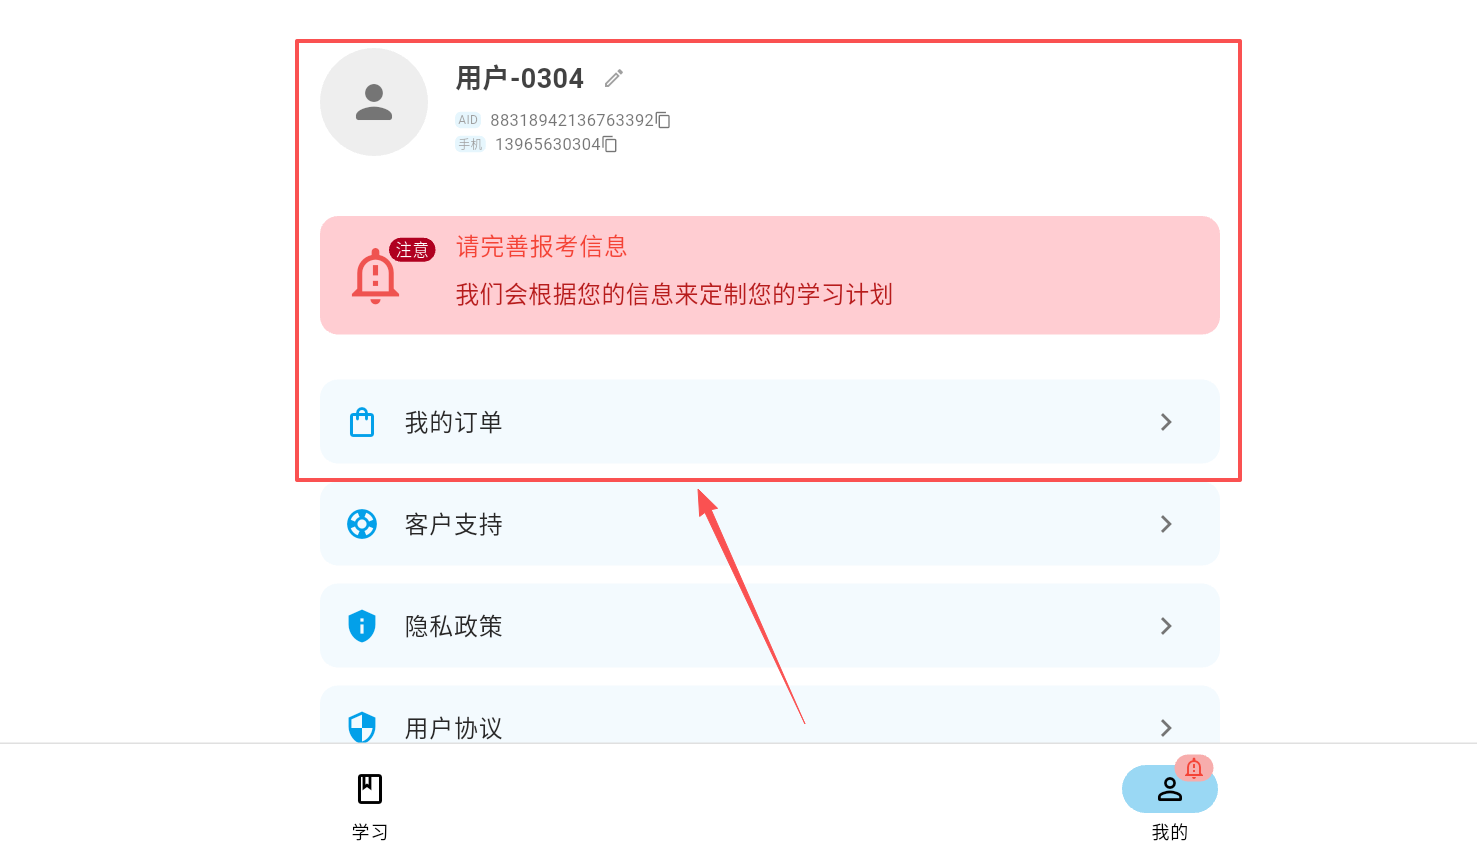
Task: Switch to the 学习 tab
Action: 370,806
